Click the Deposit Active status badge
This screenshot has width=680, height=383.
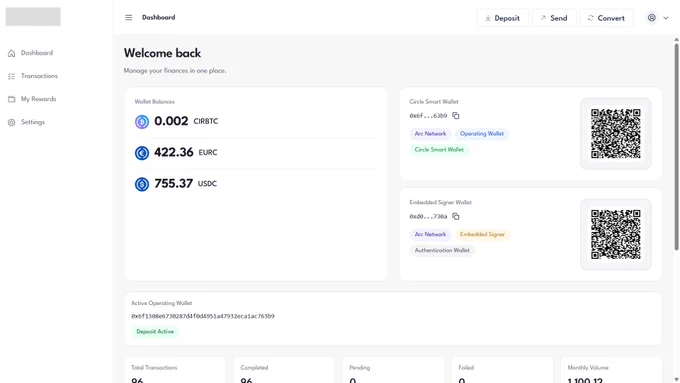155,331
